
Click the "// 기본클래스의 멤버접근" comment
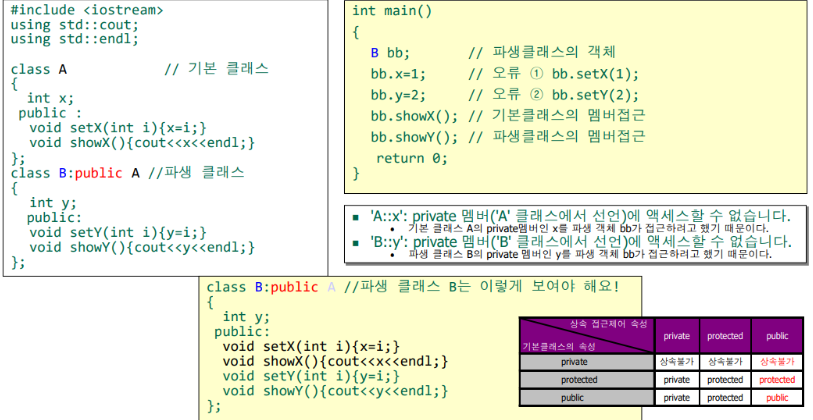point(557,116)
